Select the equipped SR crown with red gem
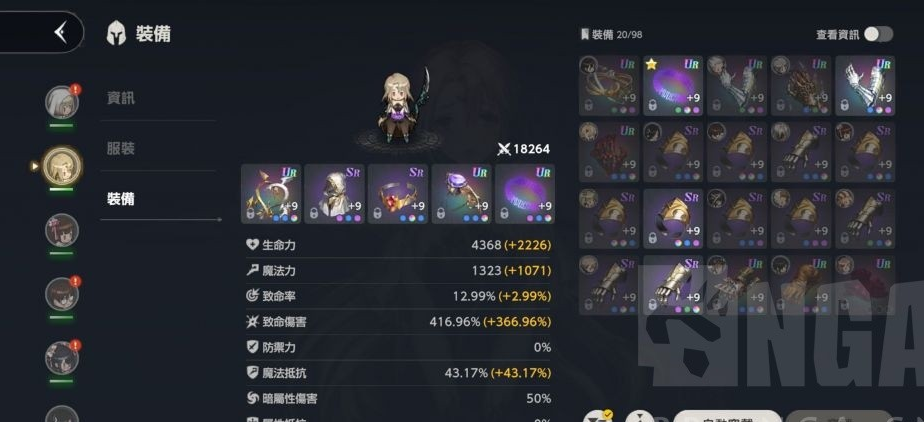This screenshot has height=422, width=924. [x=398, y=194]
